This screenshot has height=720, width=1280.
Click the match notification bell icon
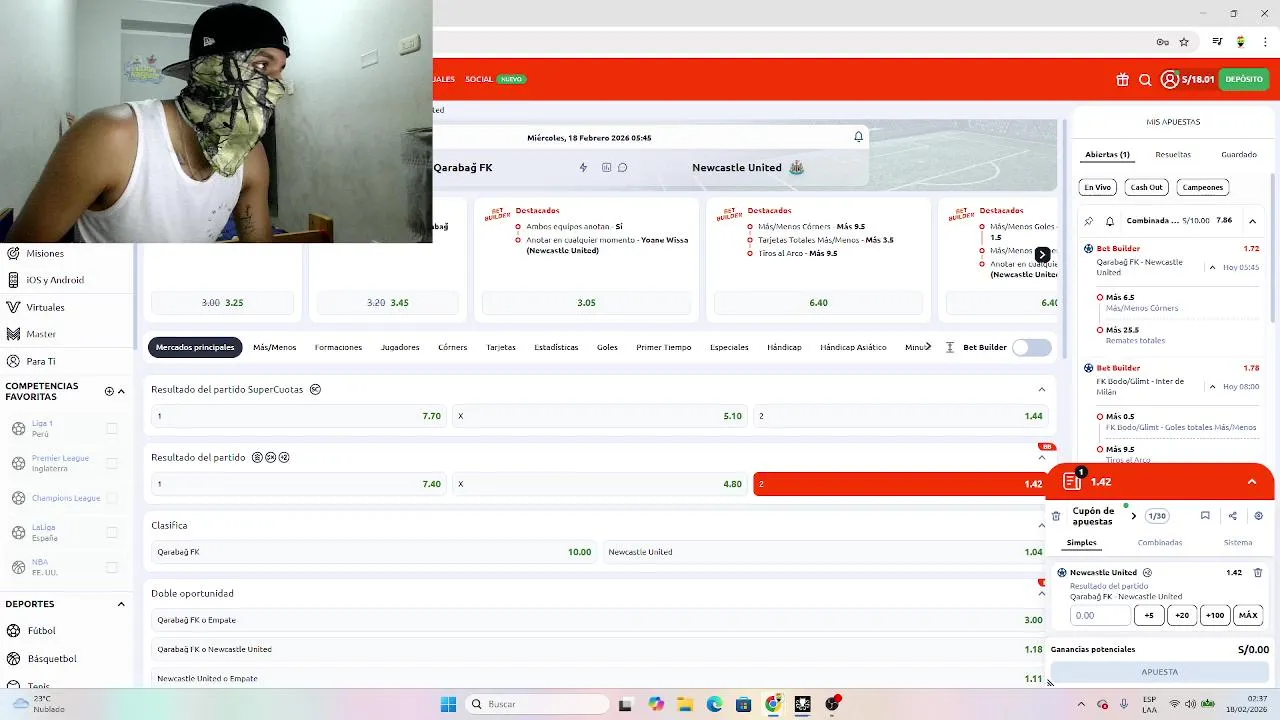[858, 137]
